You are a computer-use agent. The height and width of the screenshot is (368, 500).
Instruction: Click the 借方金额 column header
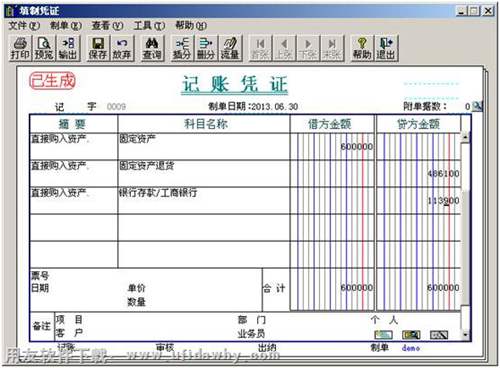pyautogui.click(x=332, y=124)
